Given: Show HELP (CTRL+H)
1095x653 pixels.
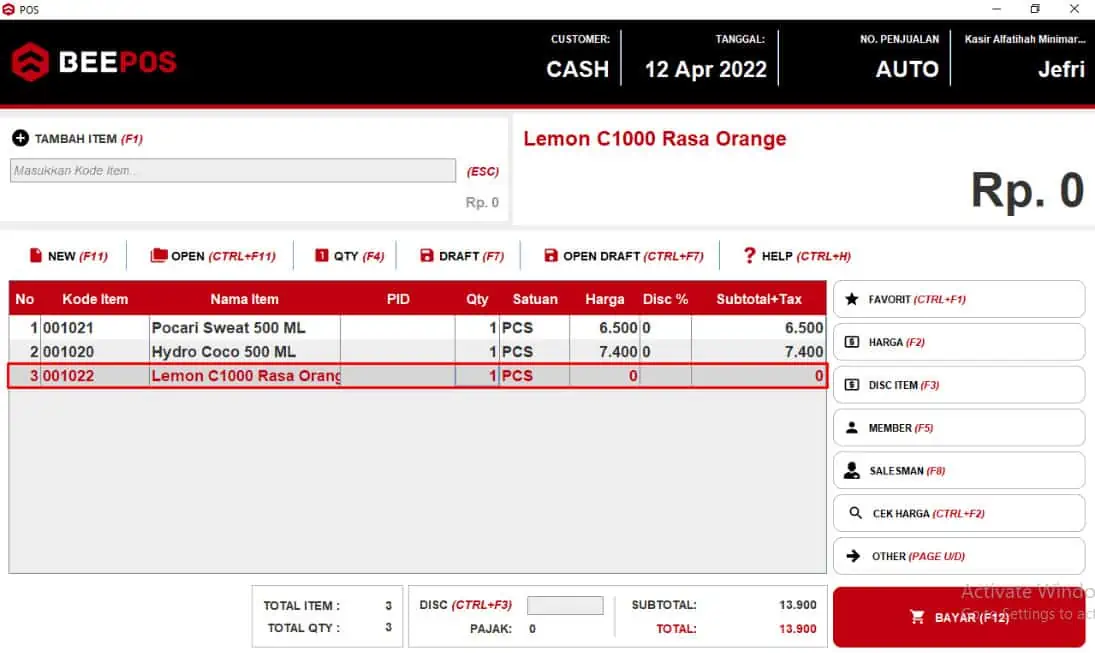Looking at the screenshot, I should click(x=797, y=256).
